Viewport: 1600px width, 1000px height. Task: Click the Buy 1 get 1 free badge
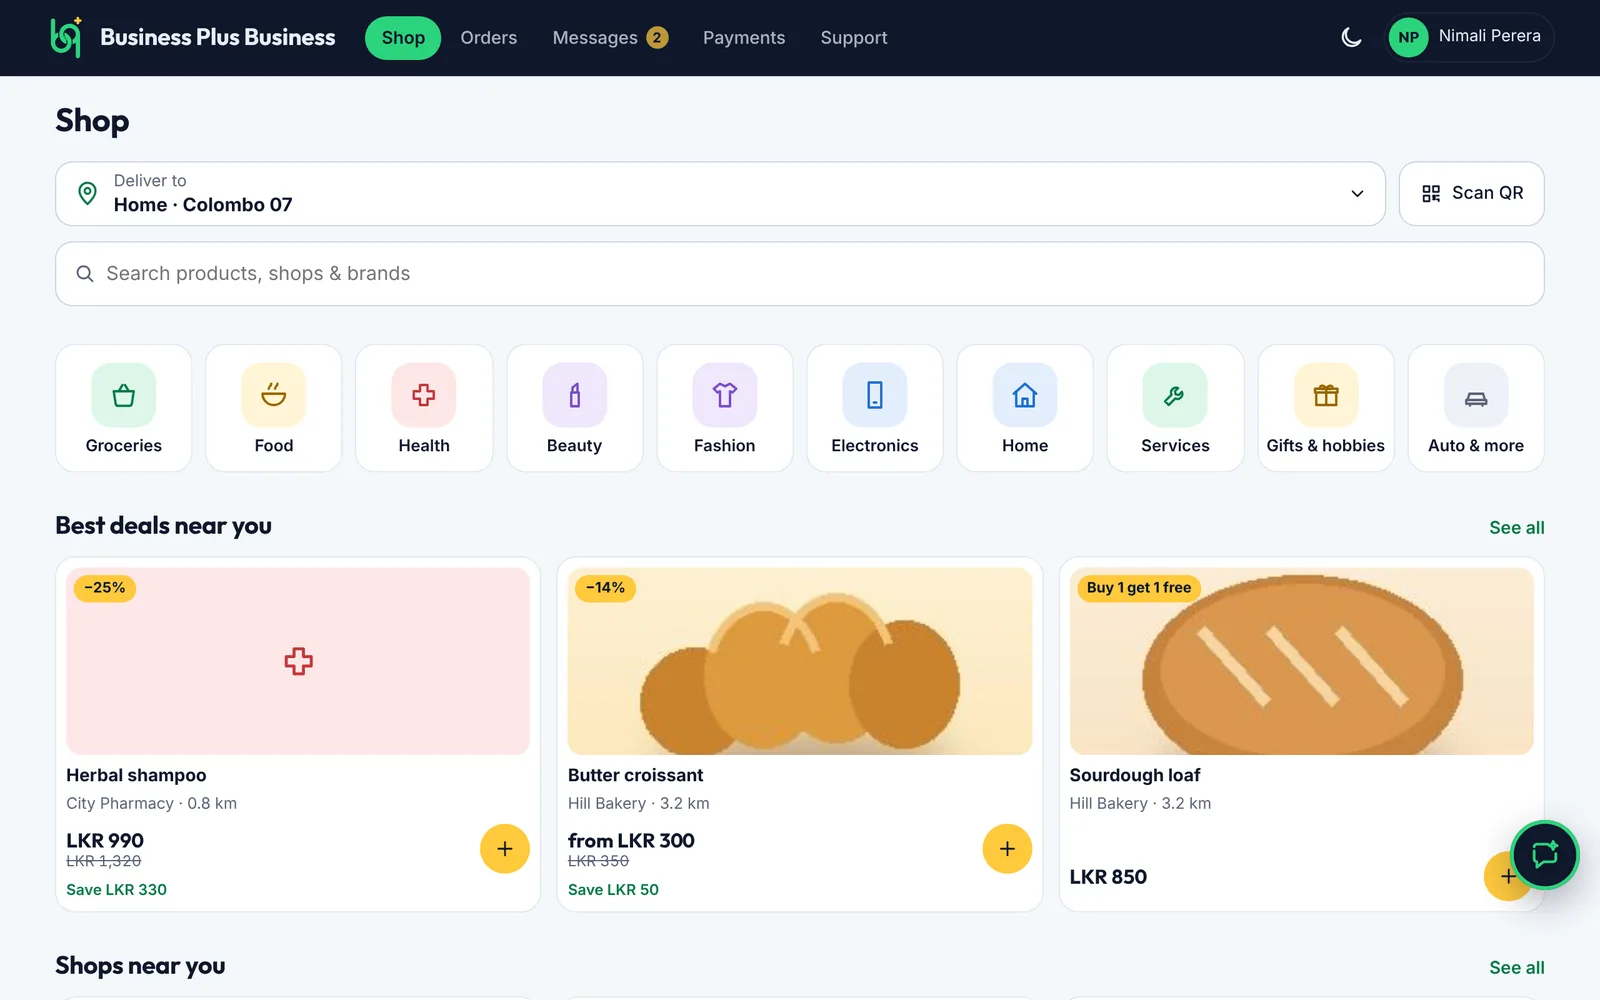[1139, 588]
